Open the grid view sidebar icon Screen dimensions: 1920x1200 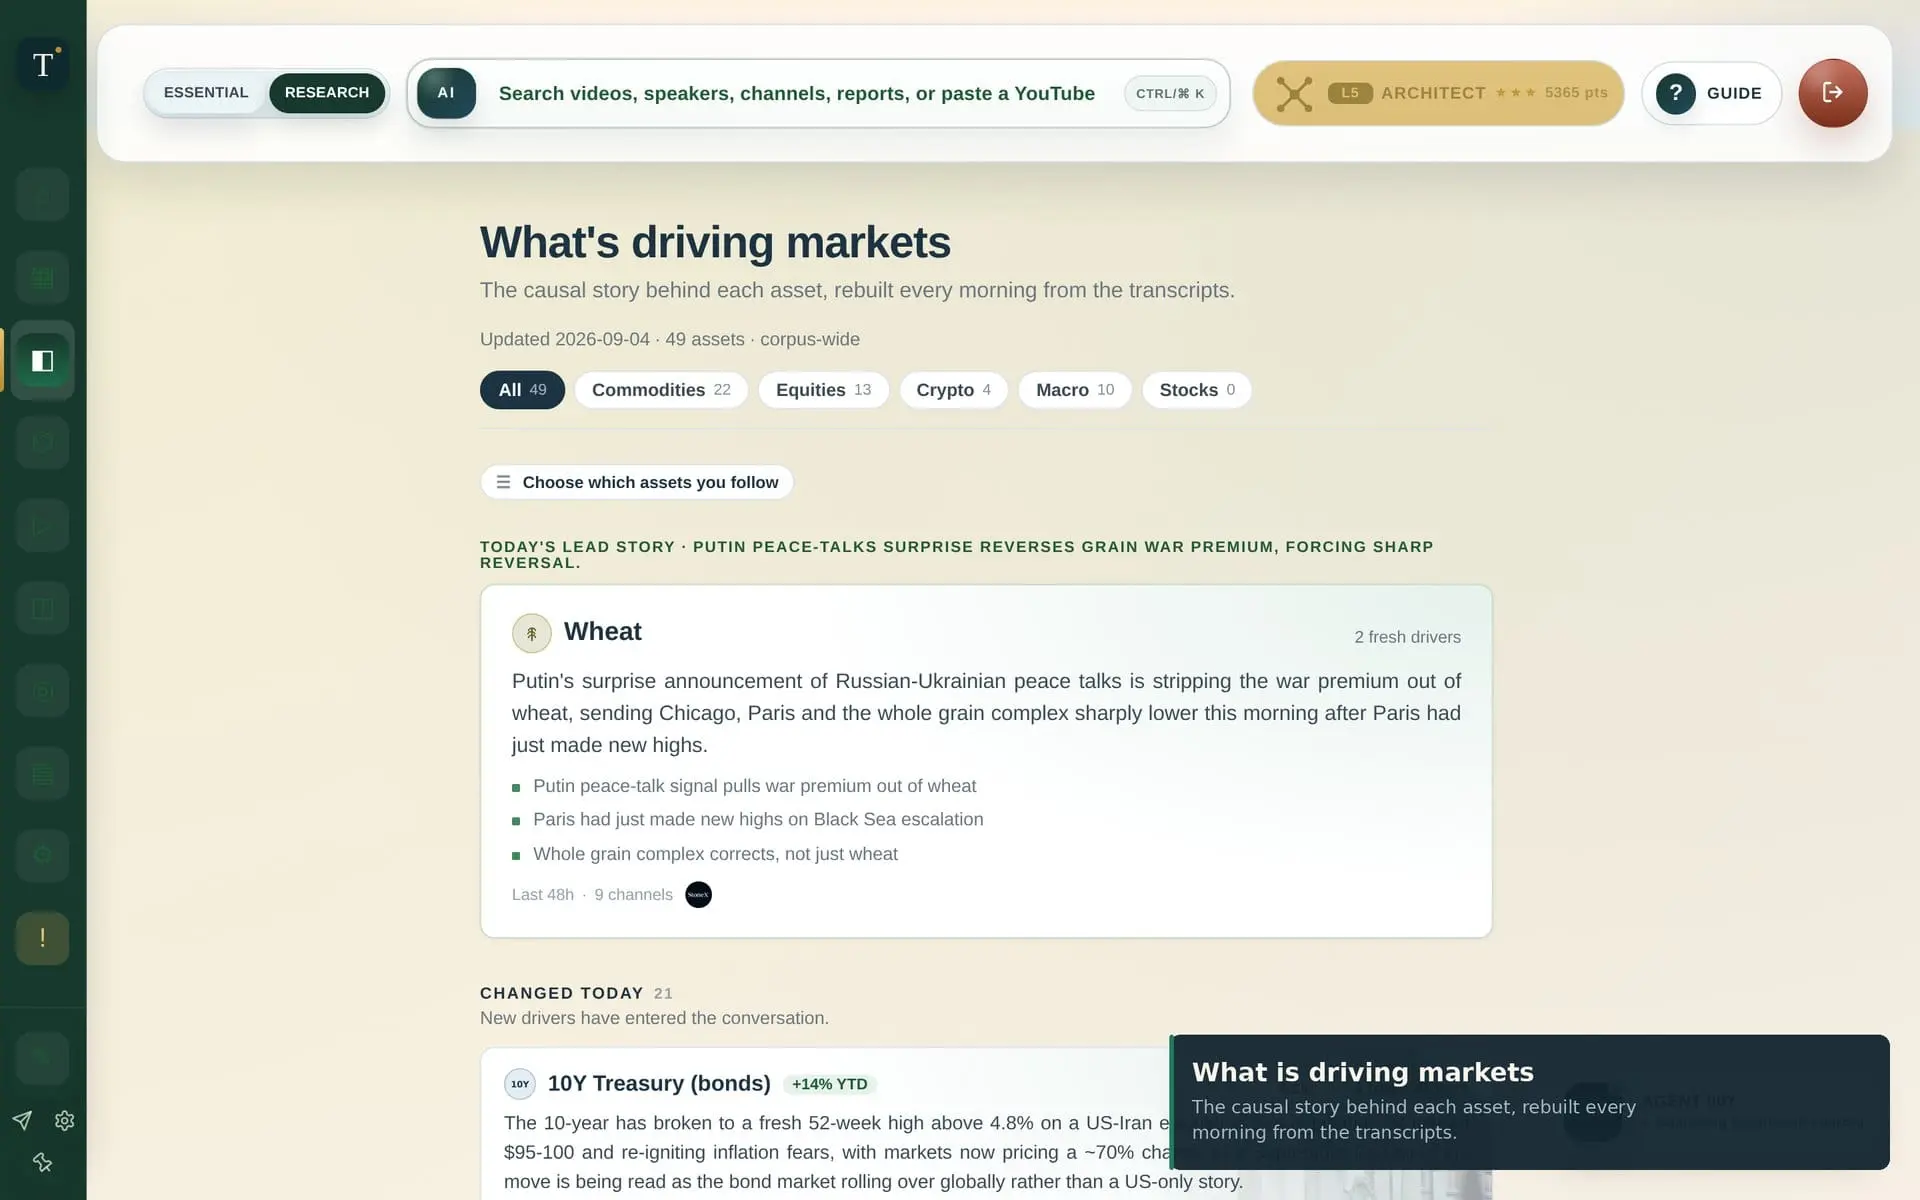(x=42, y=278)
